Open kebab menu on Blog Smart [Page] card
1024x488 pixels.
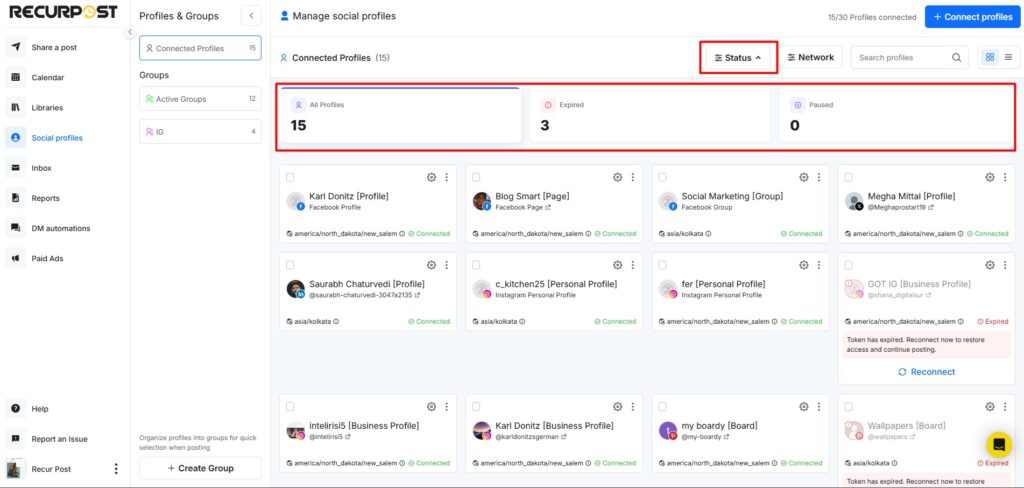click(x=633, y=177)
